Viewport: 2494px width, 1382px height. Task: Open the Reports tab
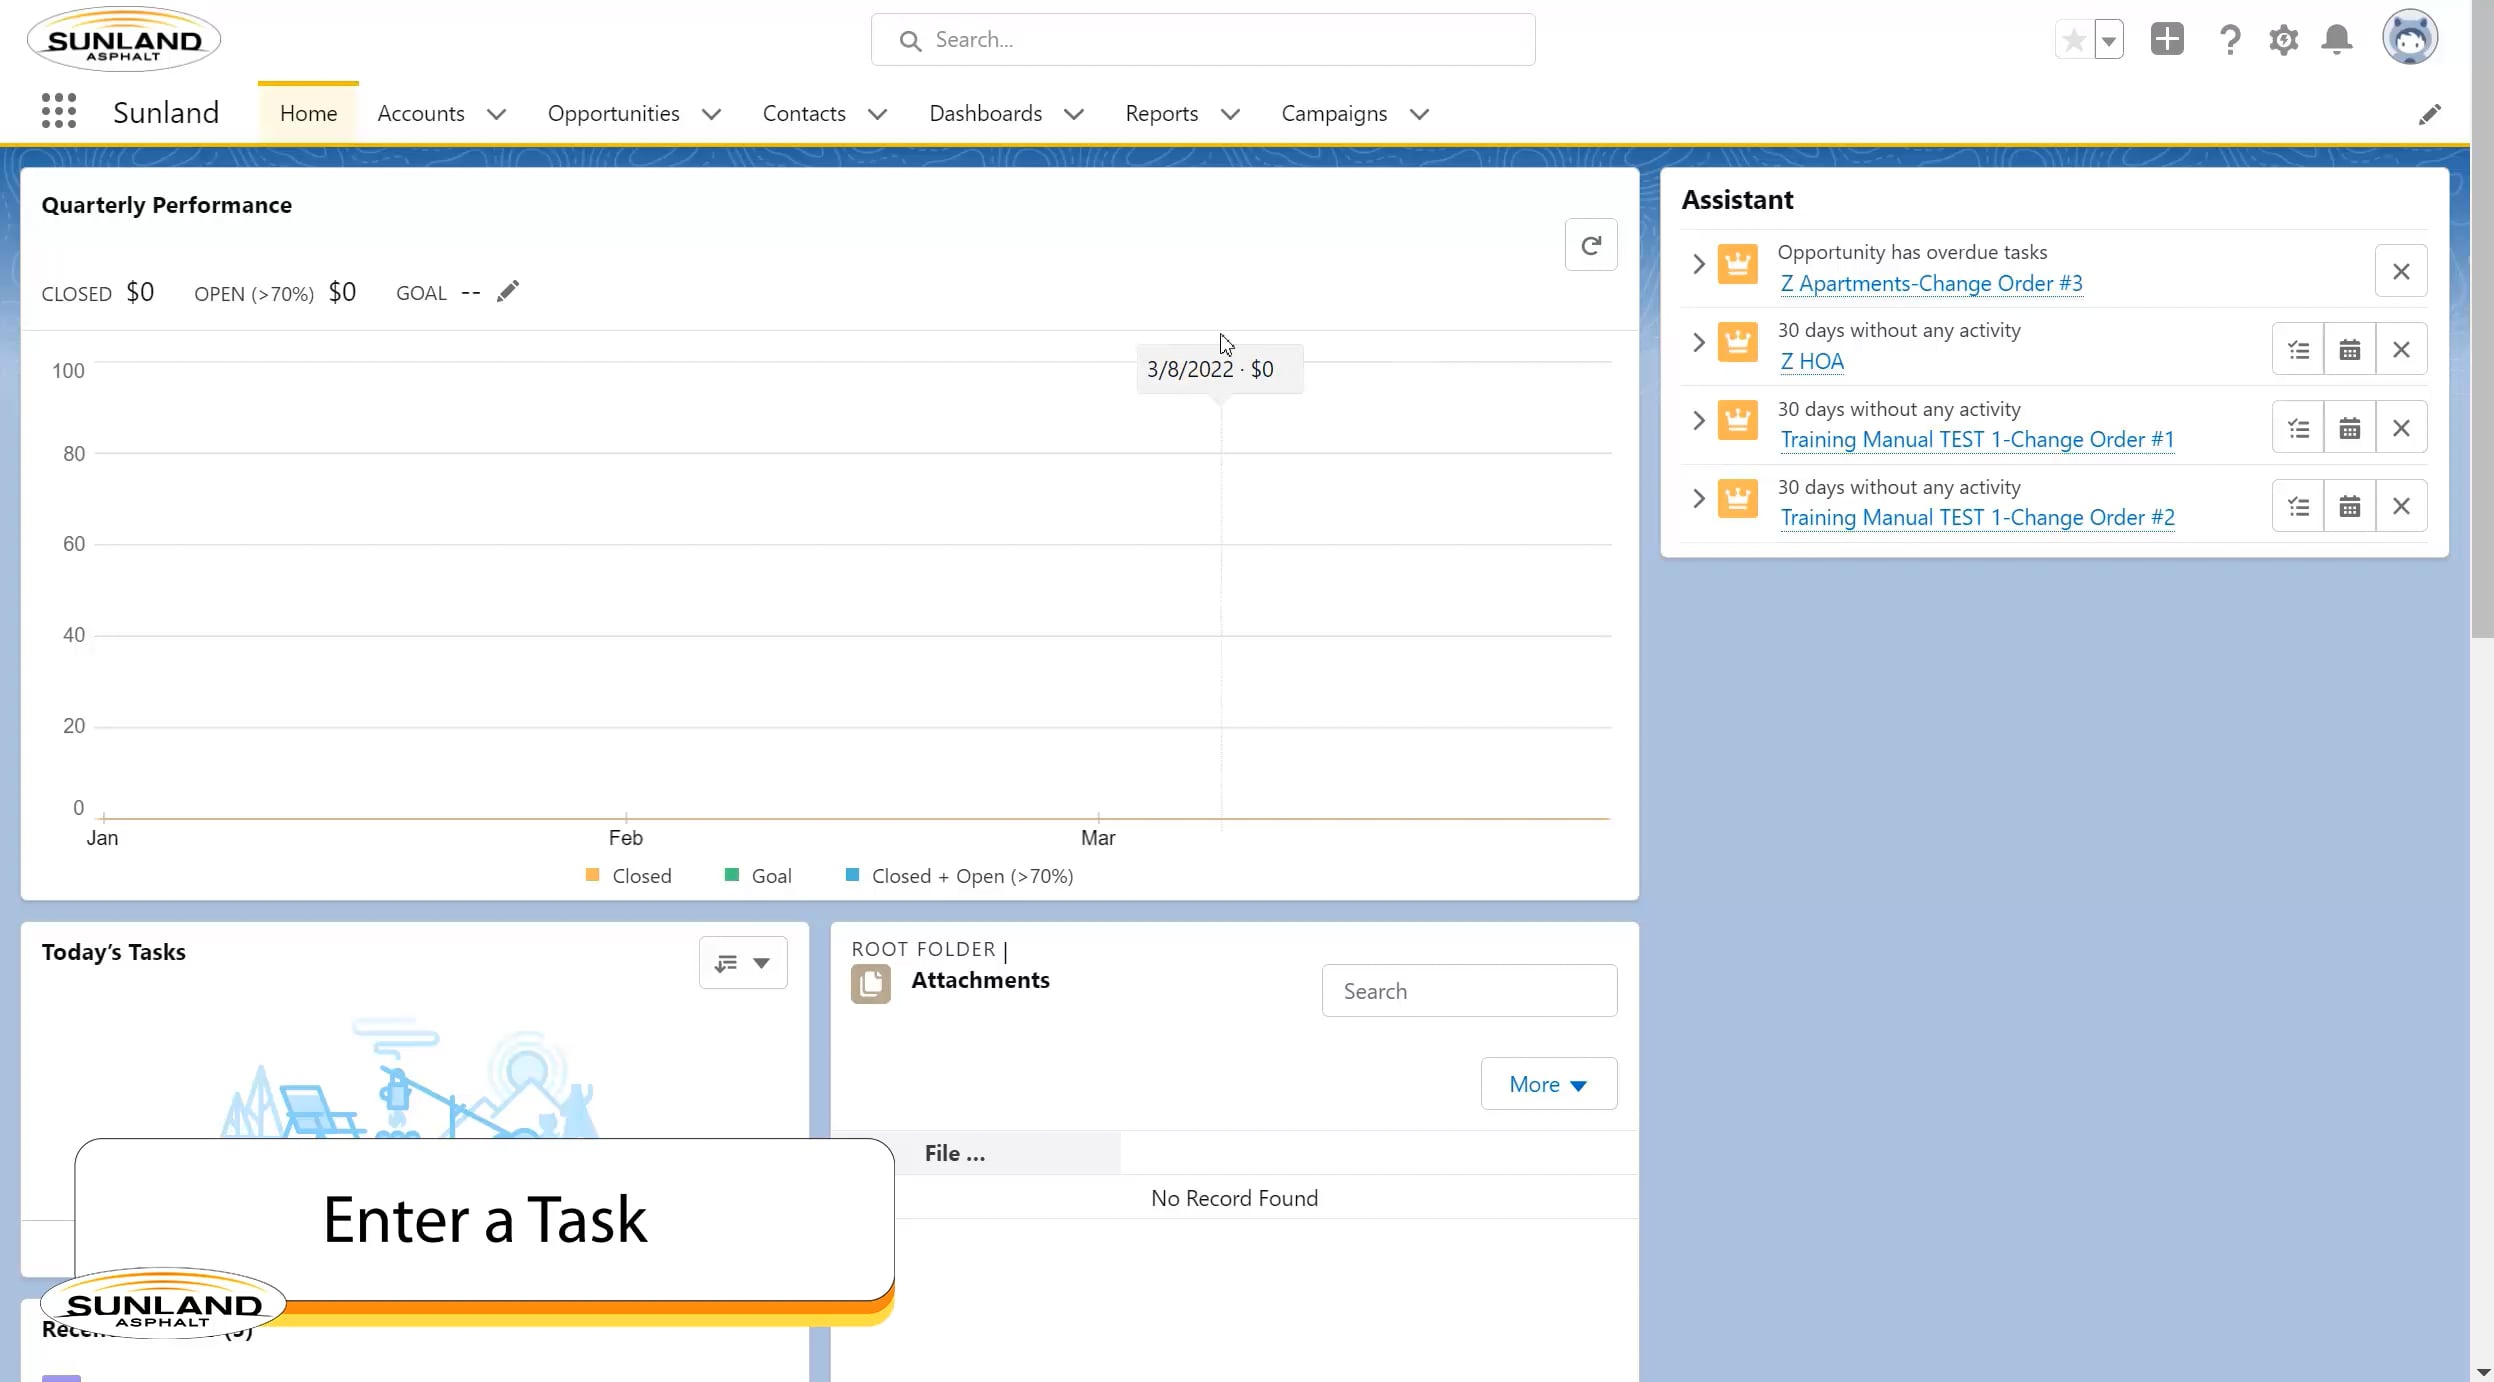1161,114
